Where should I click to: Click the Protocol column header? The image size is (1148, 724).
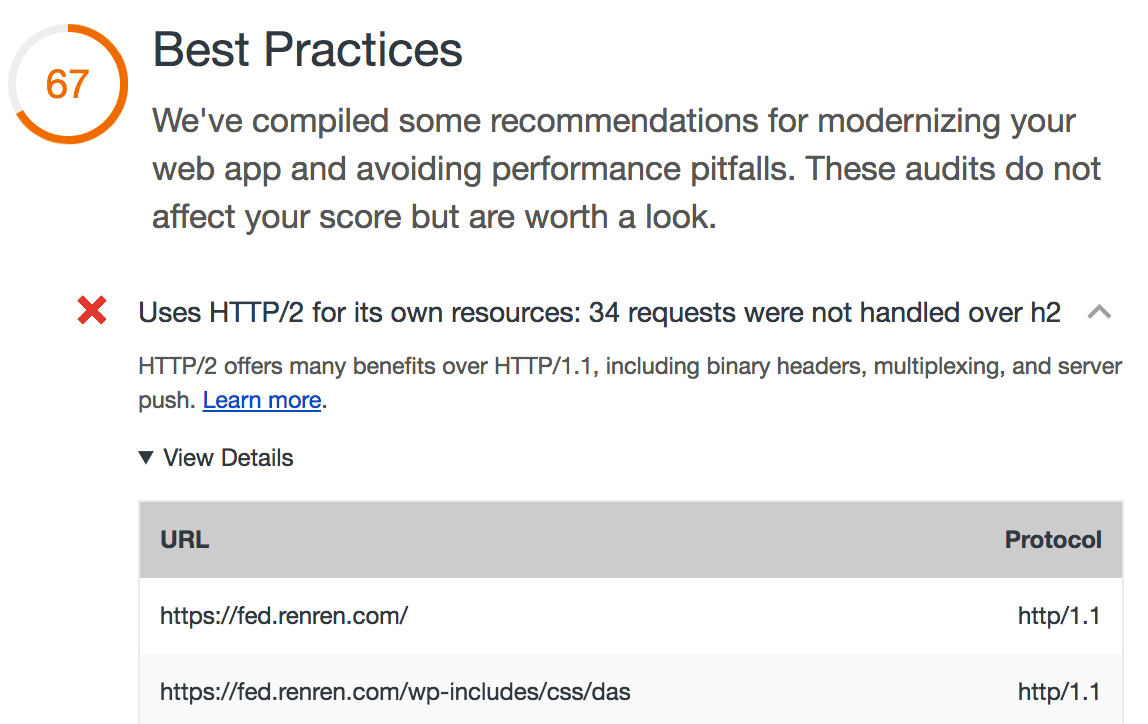[x=1053, y=540]
